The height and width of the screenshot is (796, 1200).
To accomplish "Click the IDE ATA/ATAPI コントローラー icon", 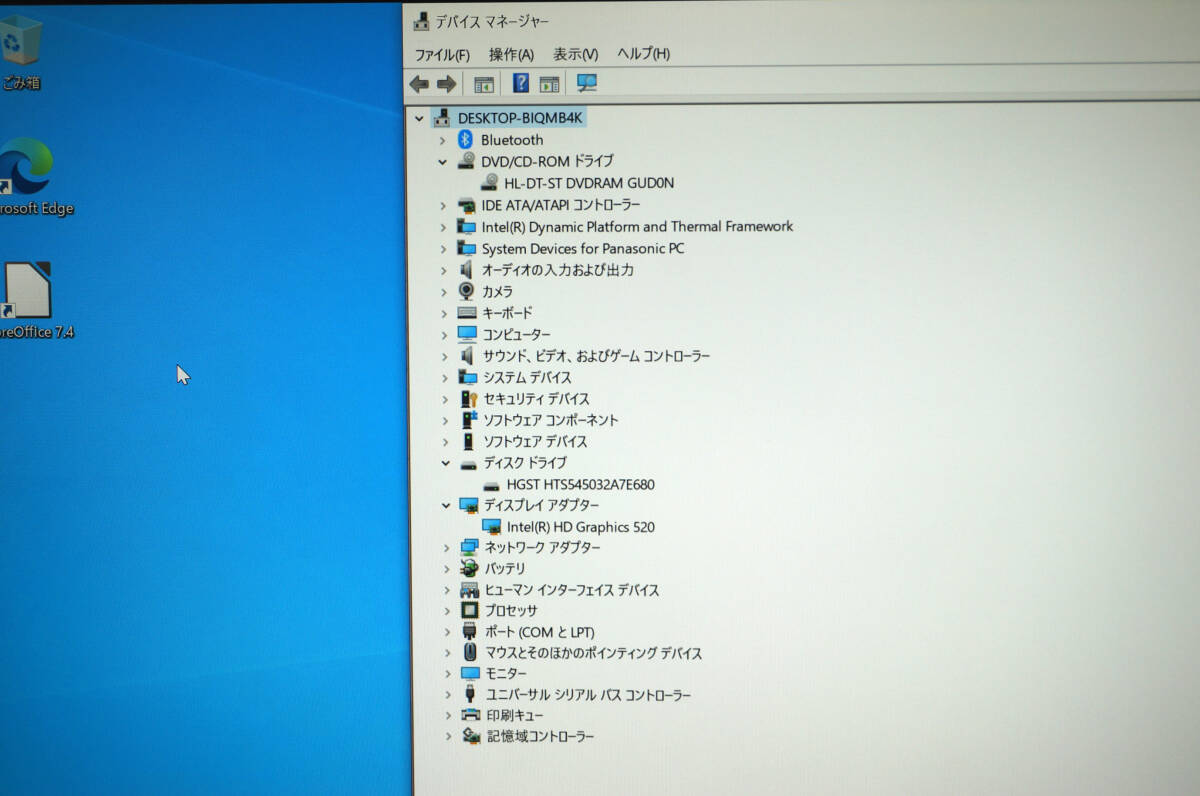I will pyautogui.click(x=467, y=205).
